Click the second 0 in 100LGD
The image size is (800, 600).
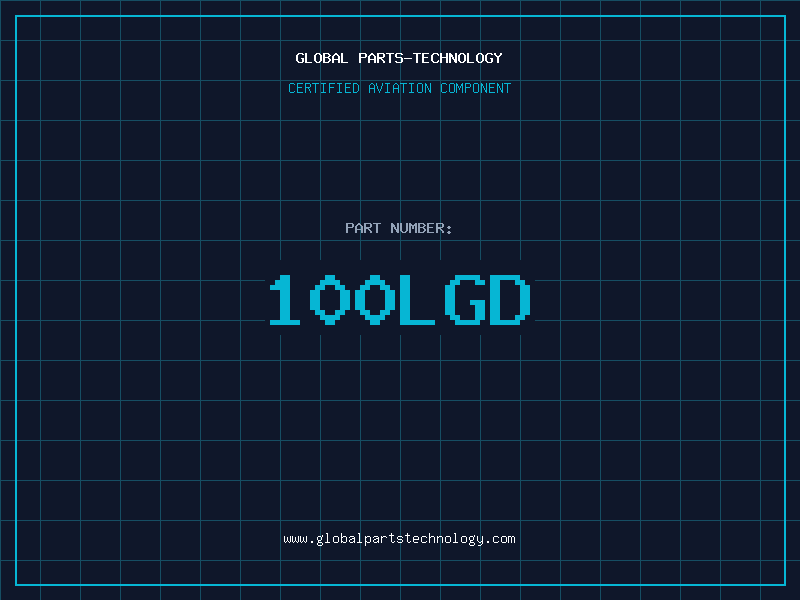point(373,301)
